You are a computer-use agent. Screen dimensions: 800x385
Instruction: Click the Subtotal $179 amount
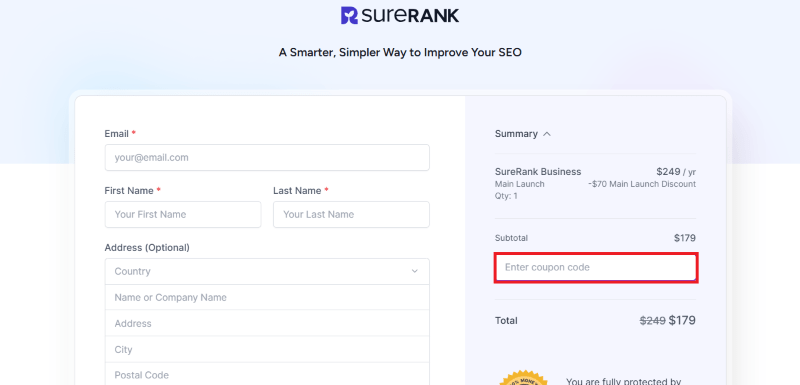pyautogui.click(x=685, y=238)
